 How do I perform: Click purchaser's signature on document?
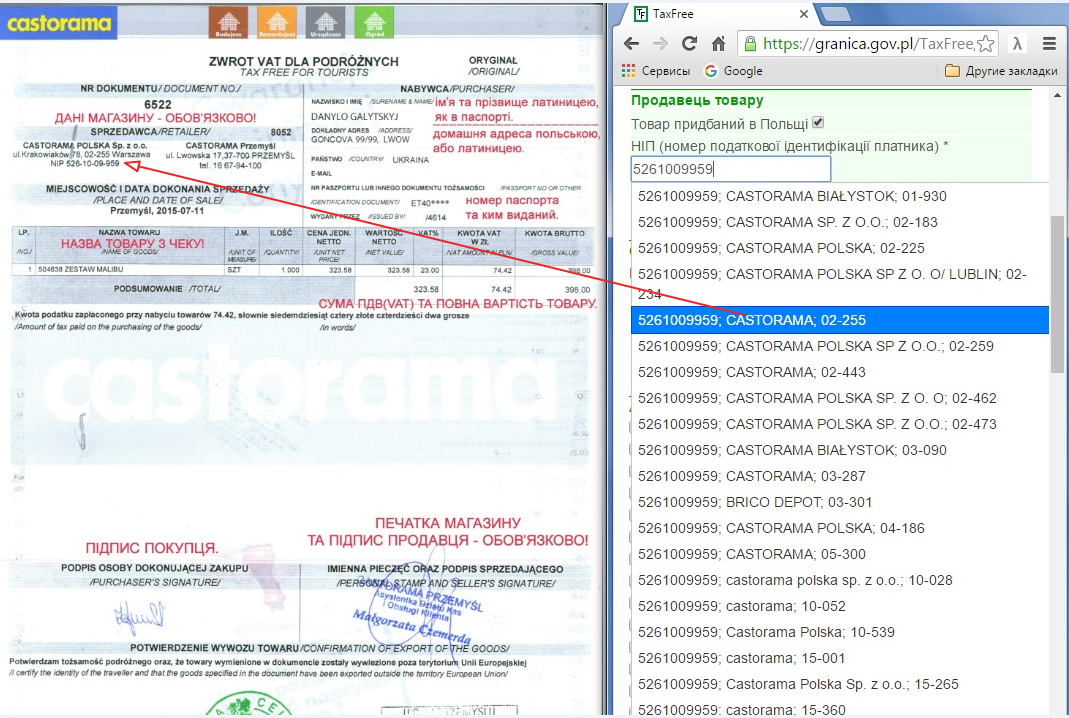138,614
